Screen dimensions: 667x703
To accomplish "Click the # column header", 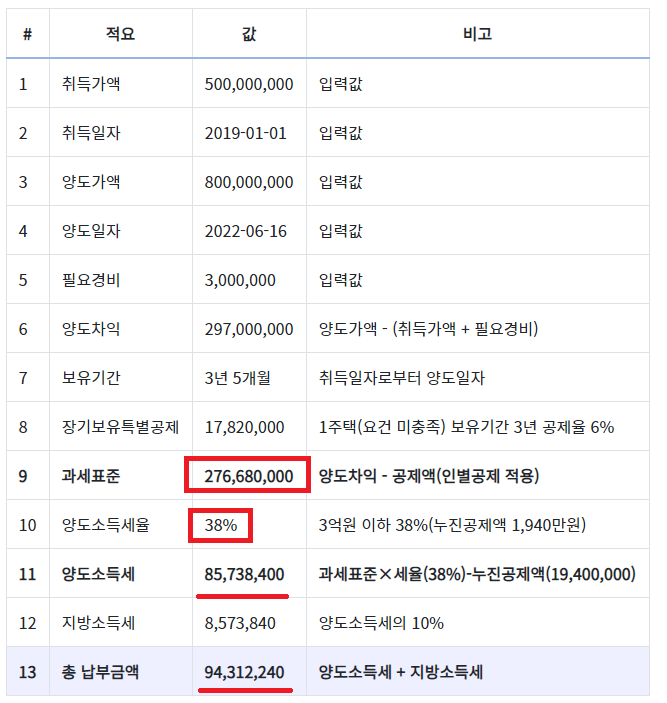I will point(28,34).
